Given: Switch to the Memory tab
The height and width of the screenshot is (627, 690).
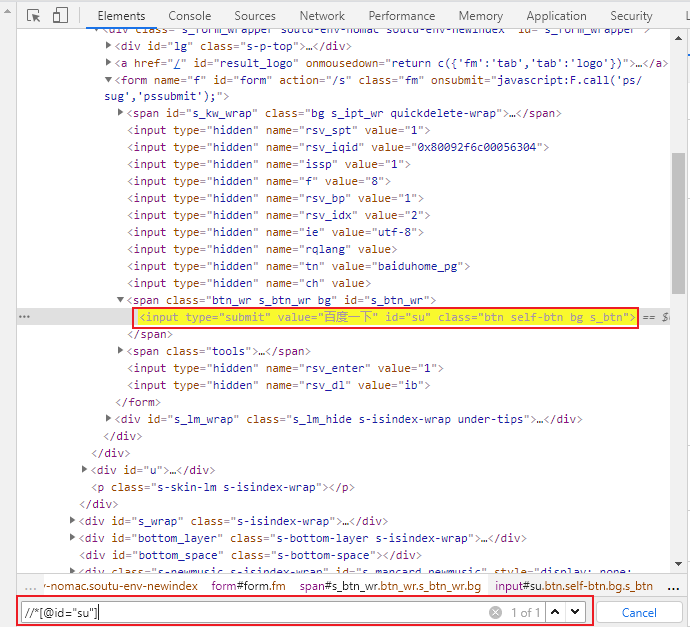Looking at the screenshot, I should click(481, 16).
